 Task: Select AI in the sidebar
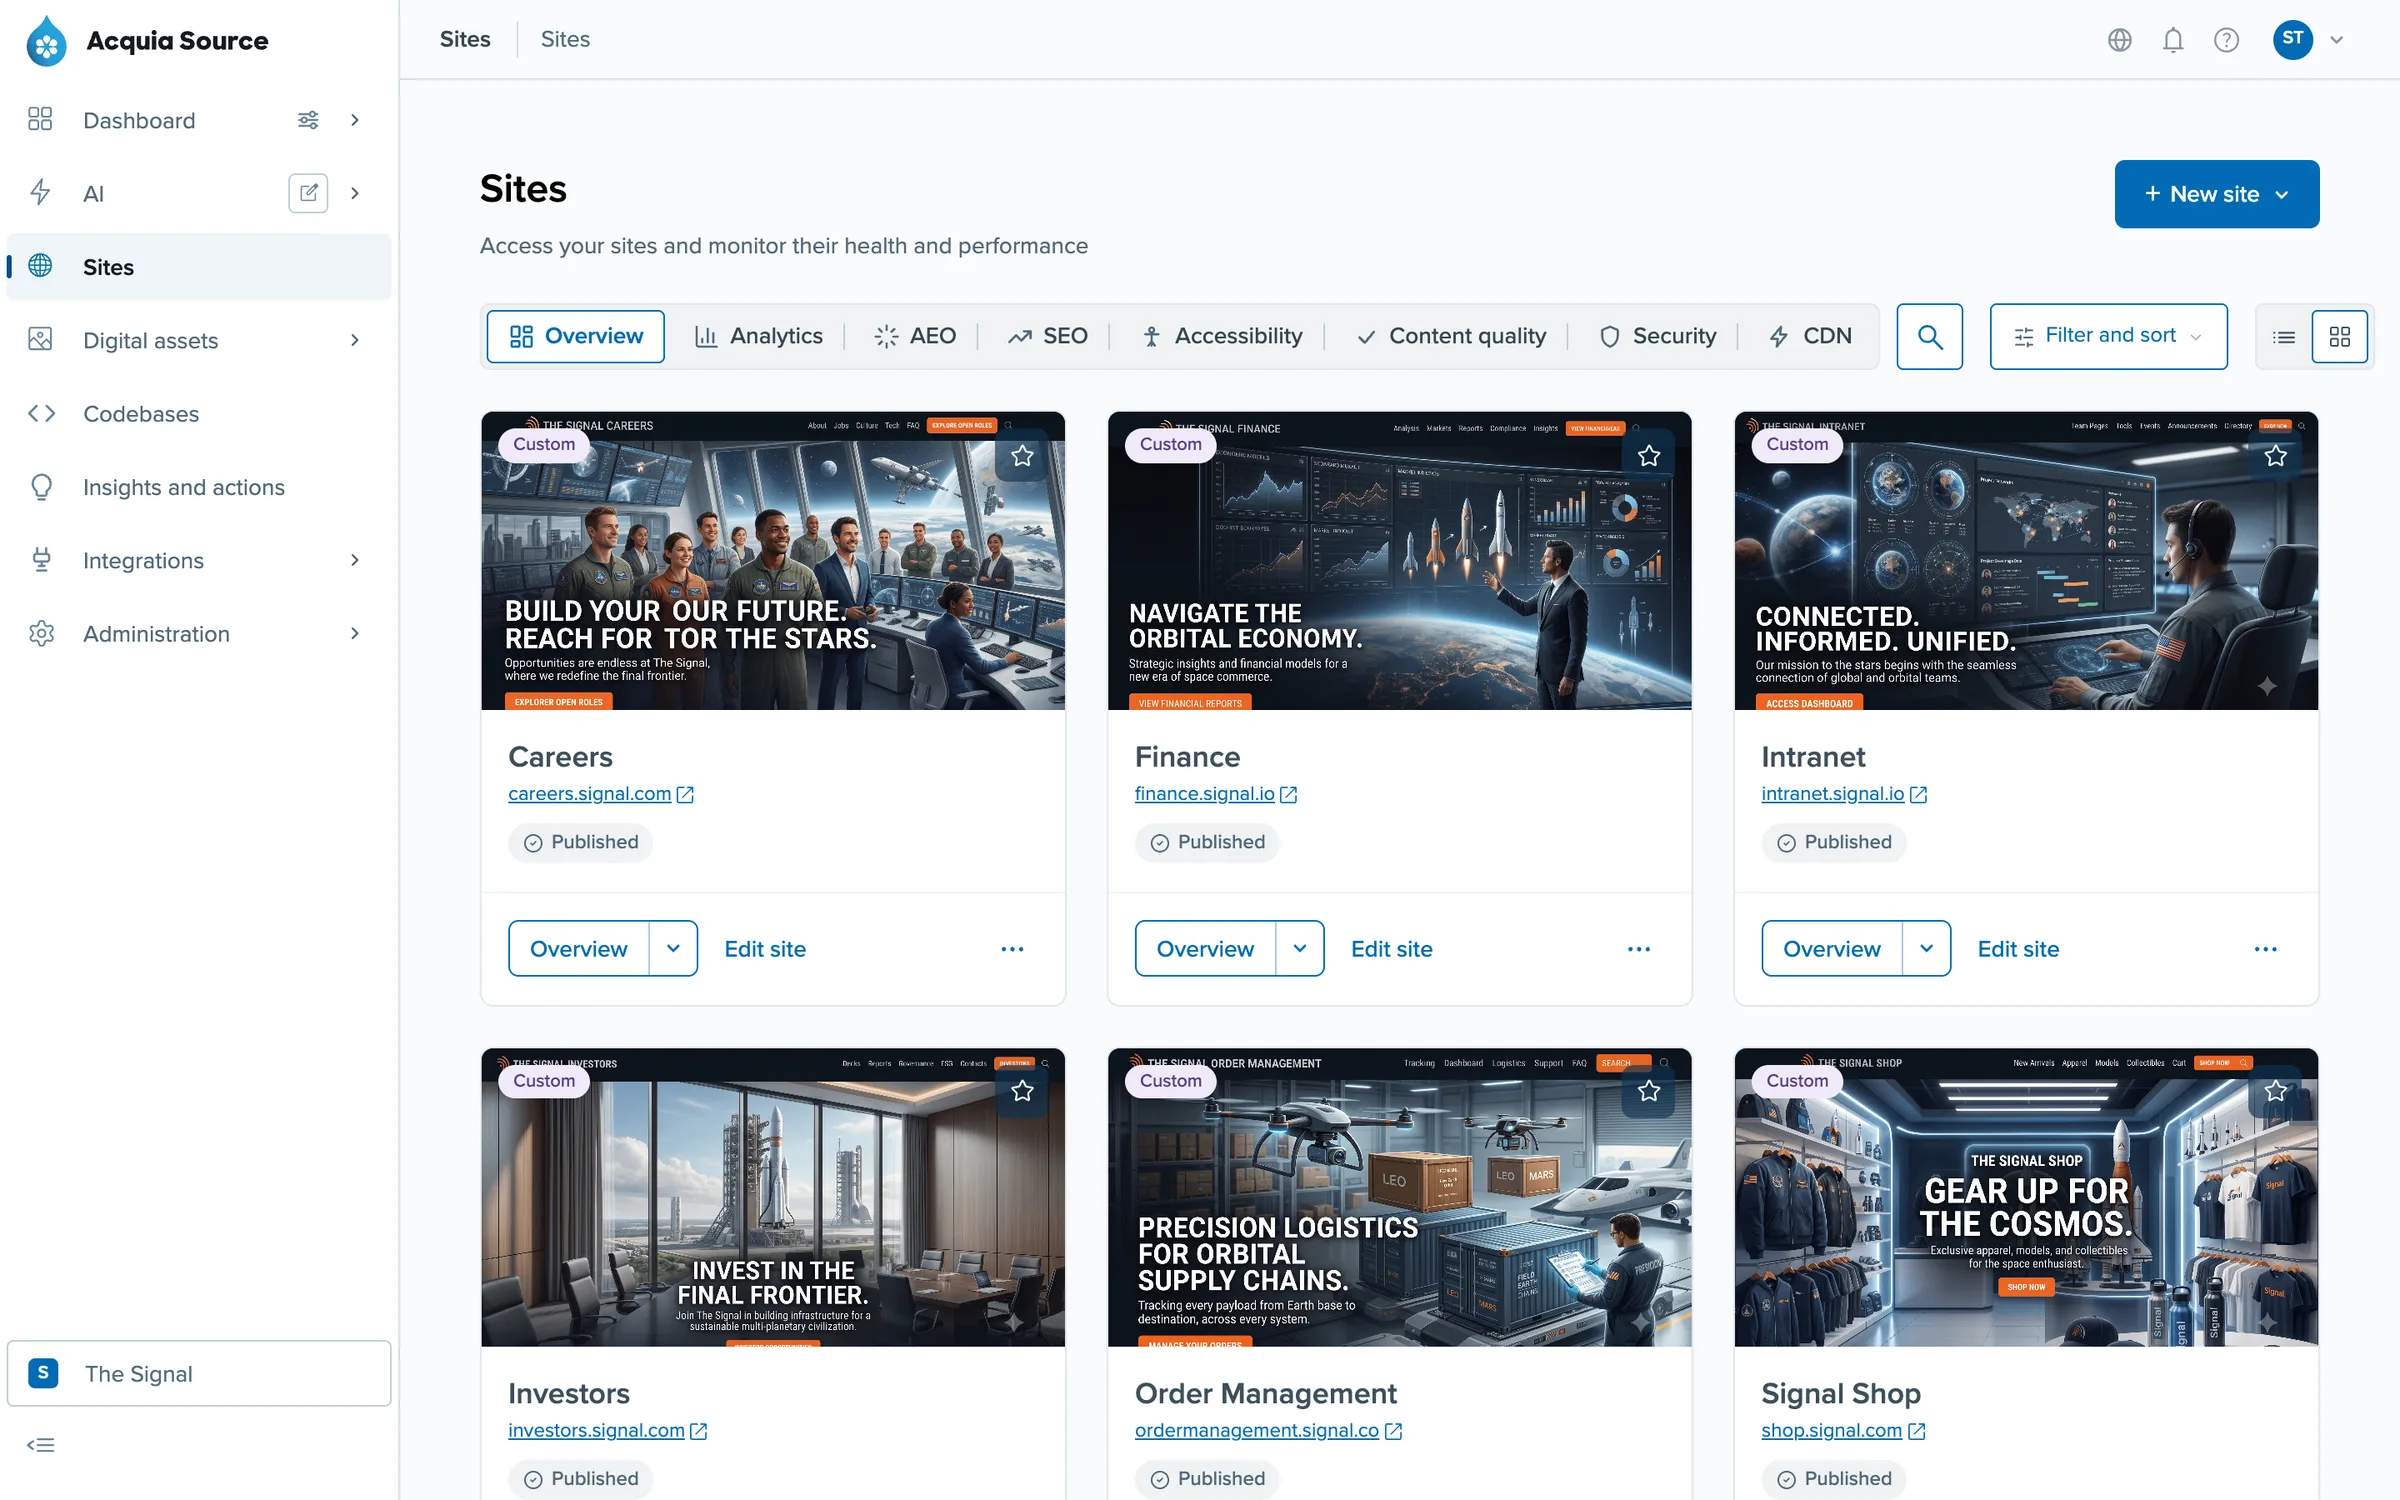point(93,193)
